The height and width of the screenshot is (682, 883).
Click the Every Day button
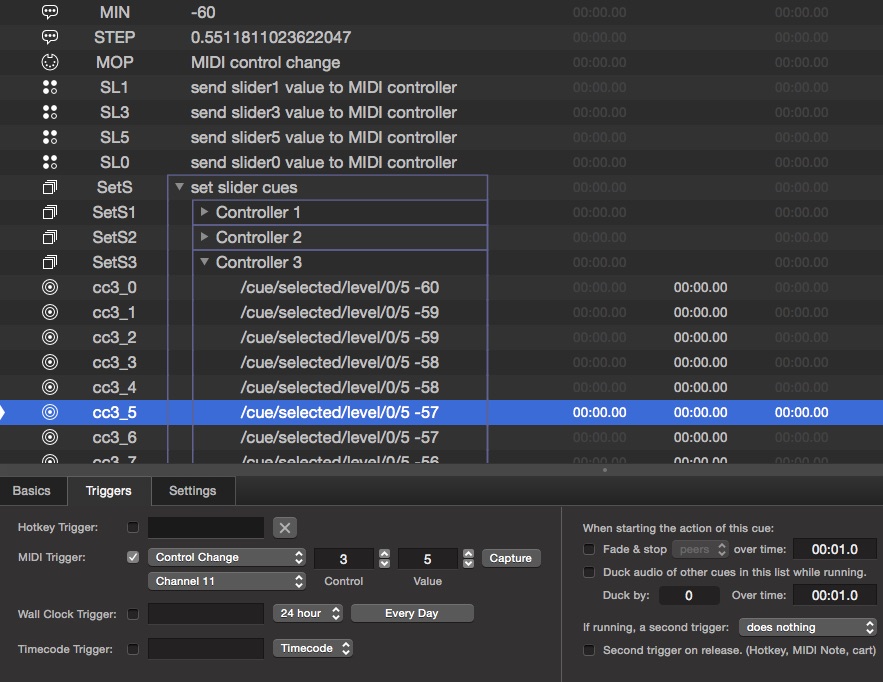click(x=411, y=613)
